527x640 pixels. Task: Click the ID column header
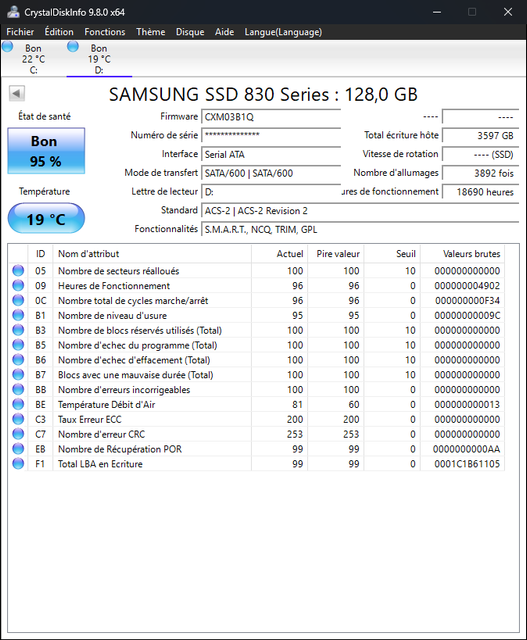point(40,253)
